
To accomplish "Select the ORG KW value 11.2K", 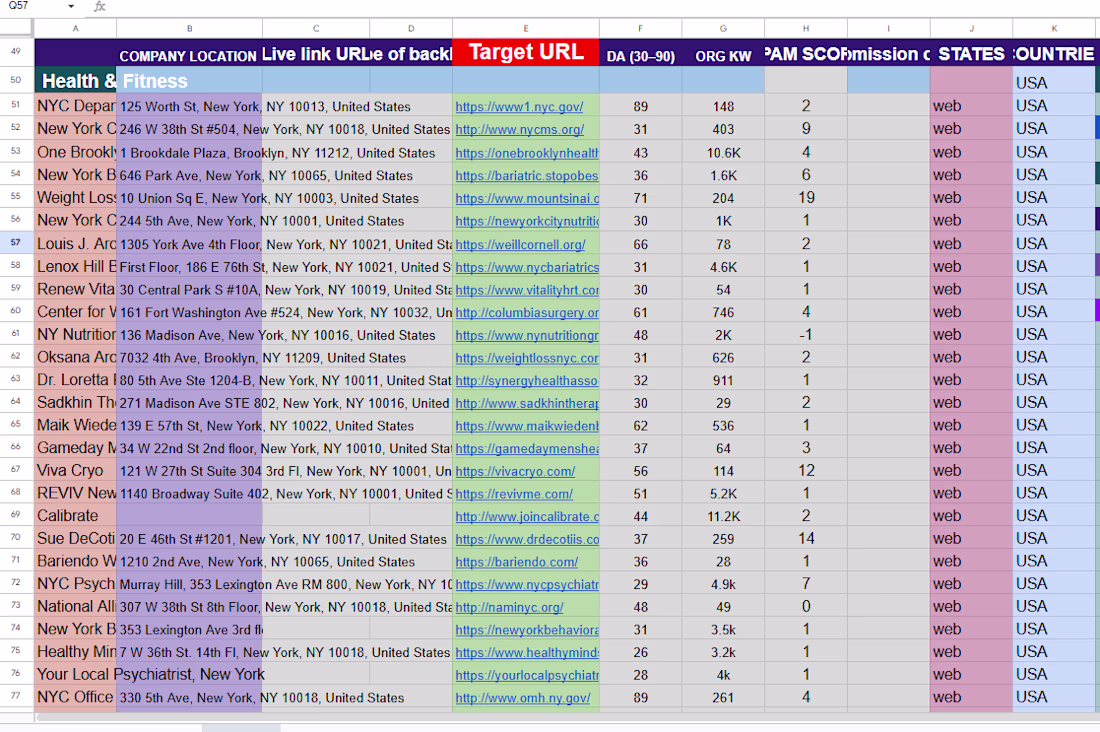I will tap(723, 517).
